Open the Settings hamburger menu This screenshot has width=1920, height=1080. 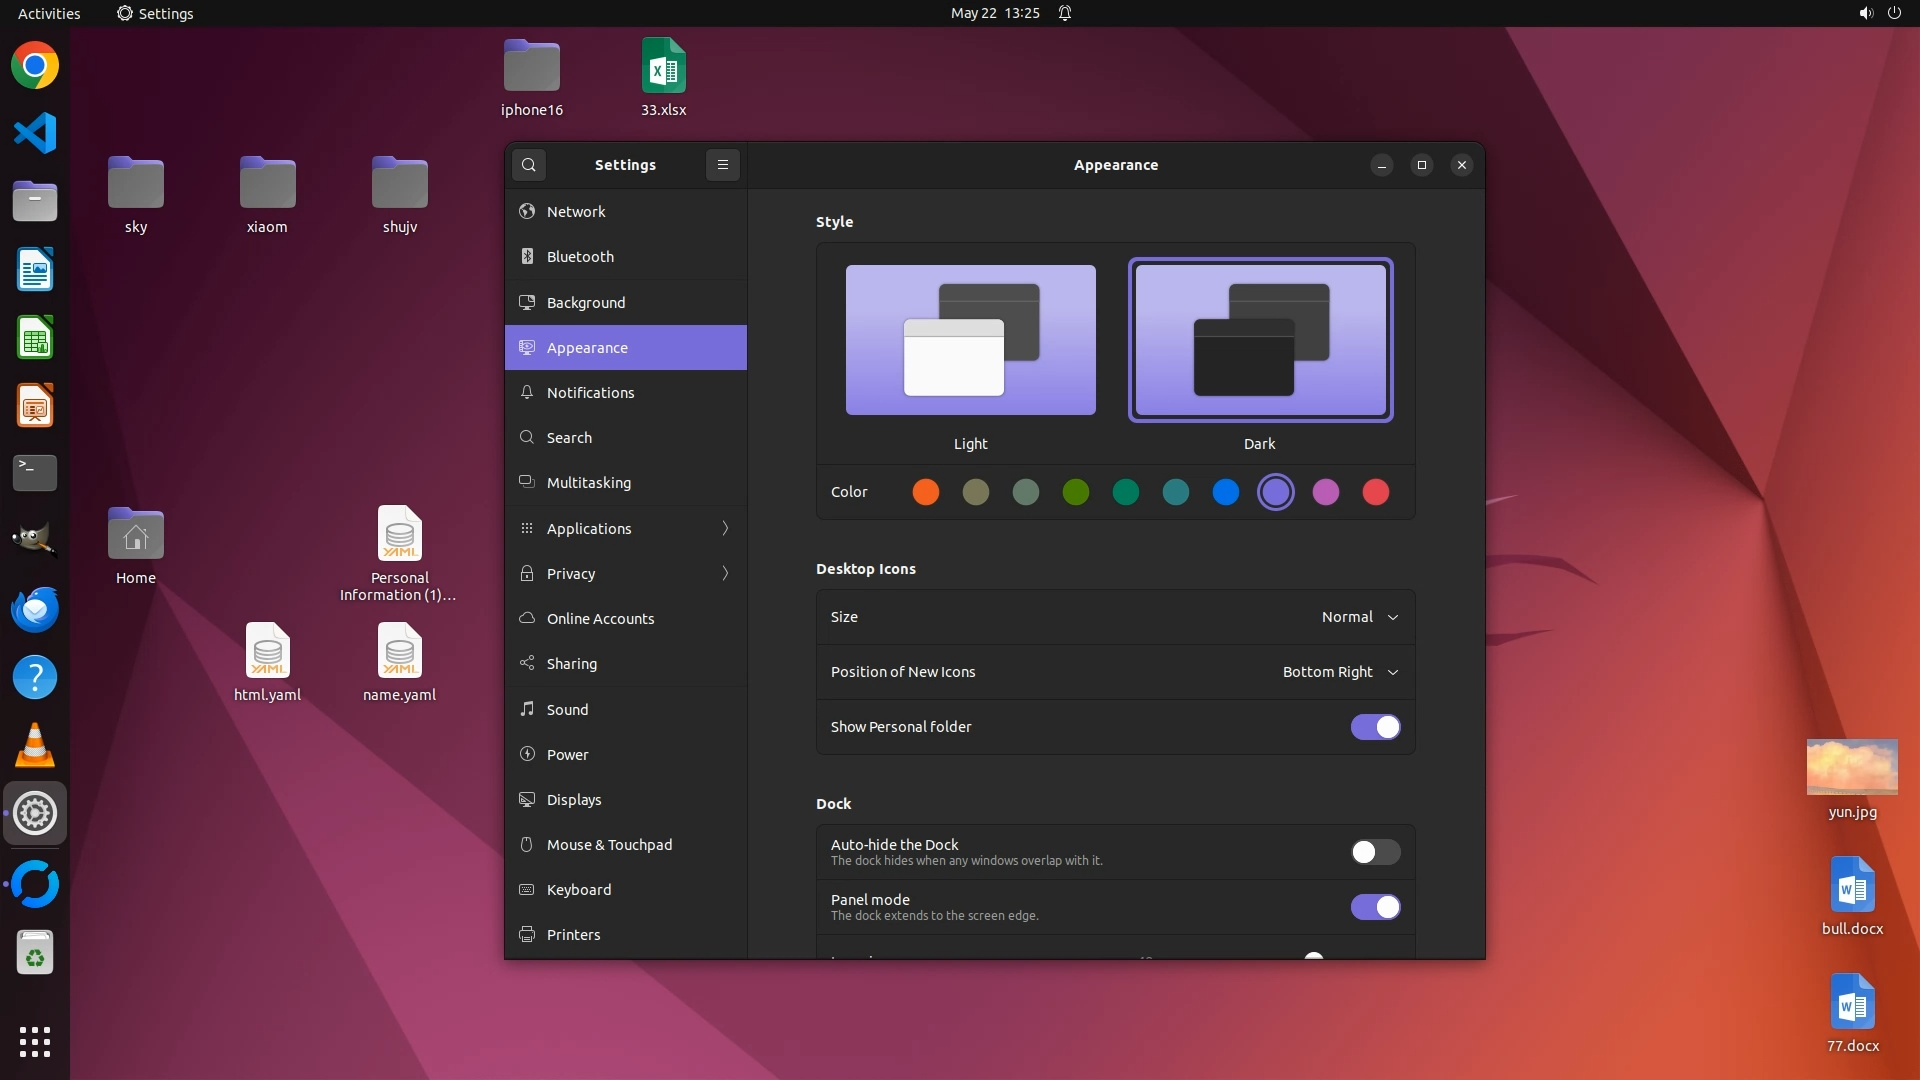coord(722,165)
